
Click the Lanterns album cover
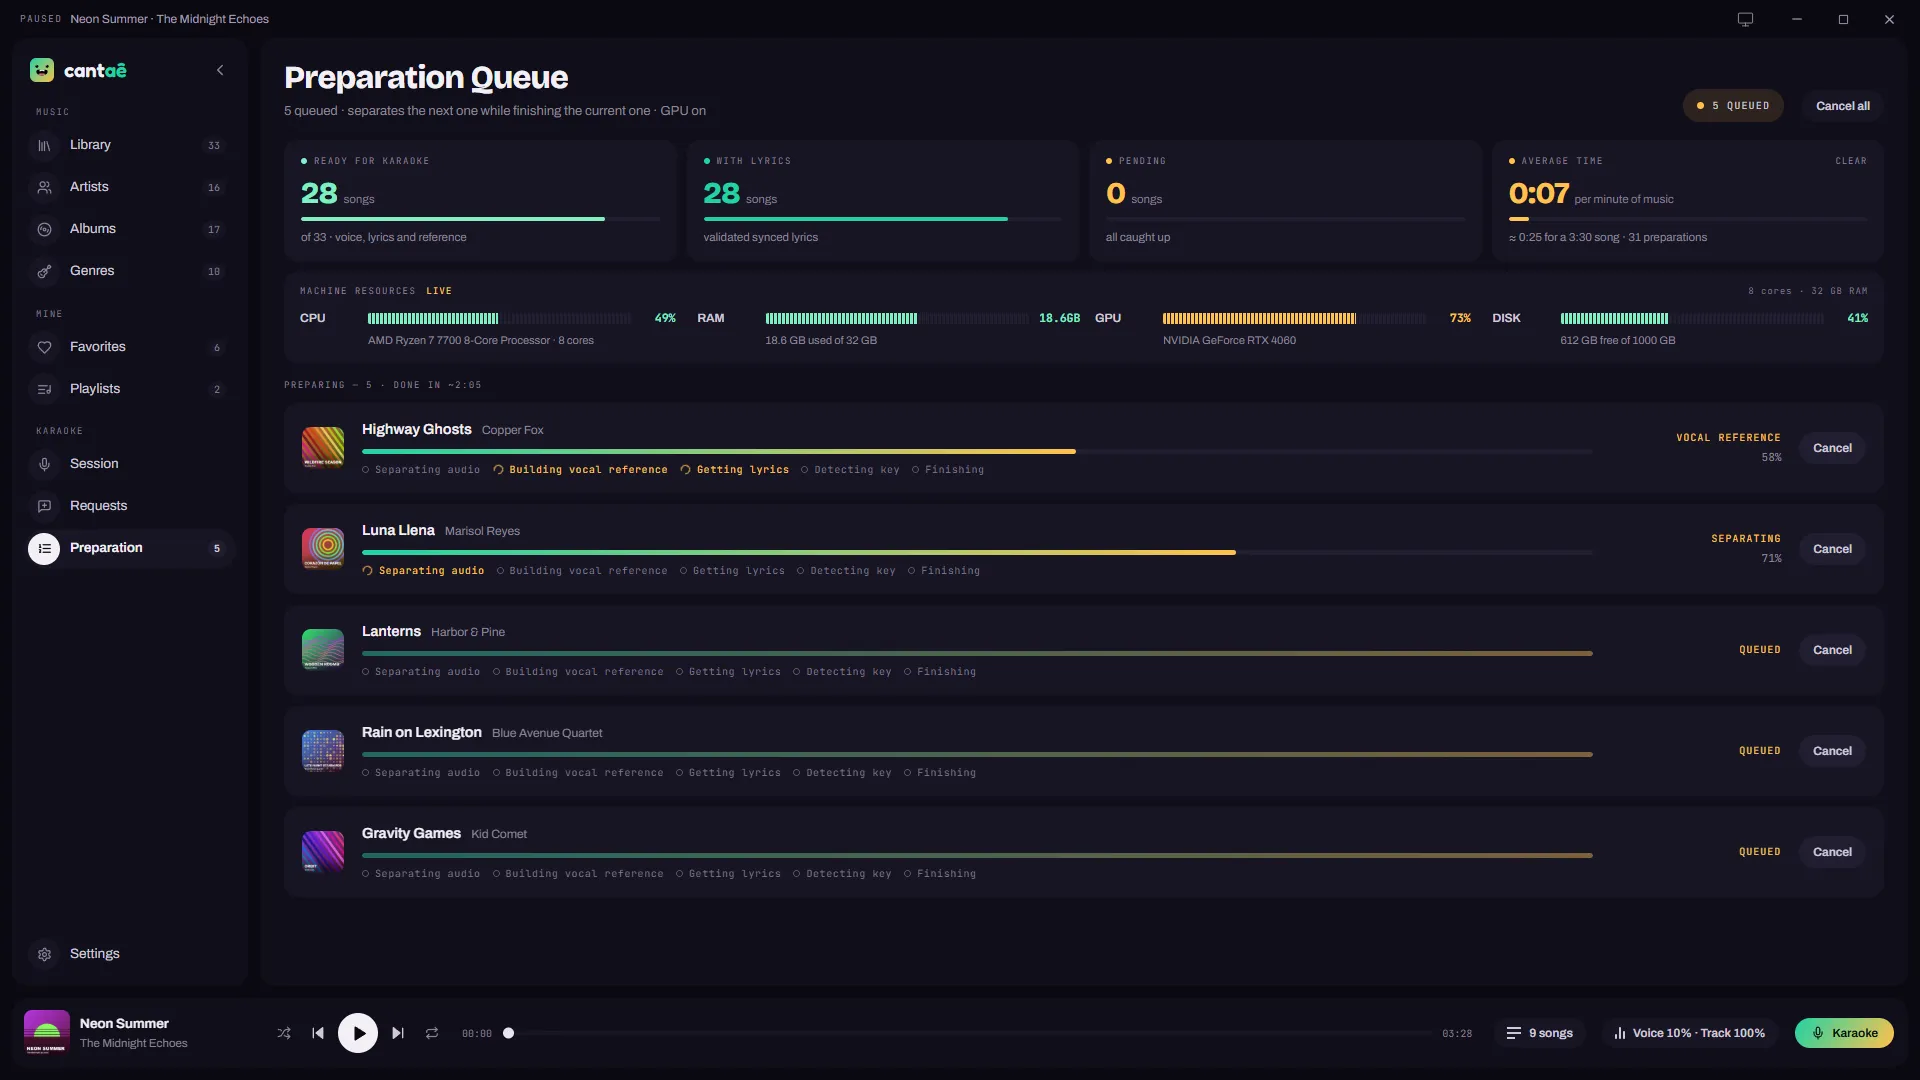click(323, 650)
